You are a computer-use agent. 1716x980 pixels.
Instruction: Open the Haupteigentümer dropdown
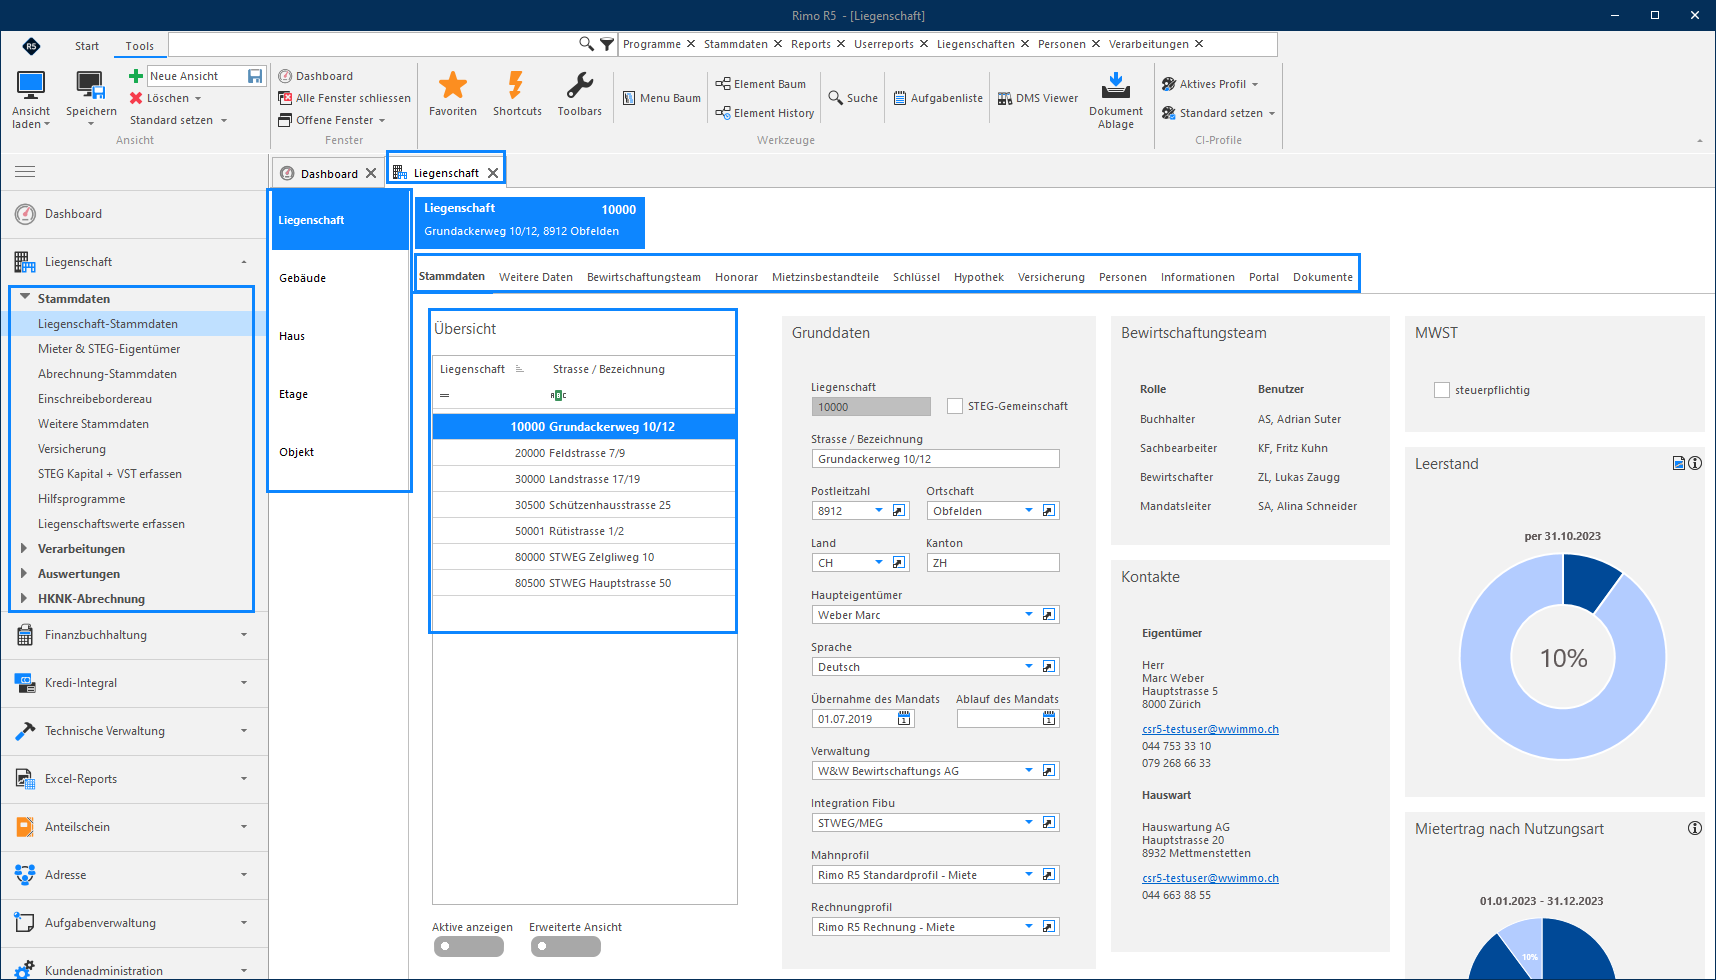[1029, 615]
